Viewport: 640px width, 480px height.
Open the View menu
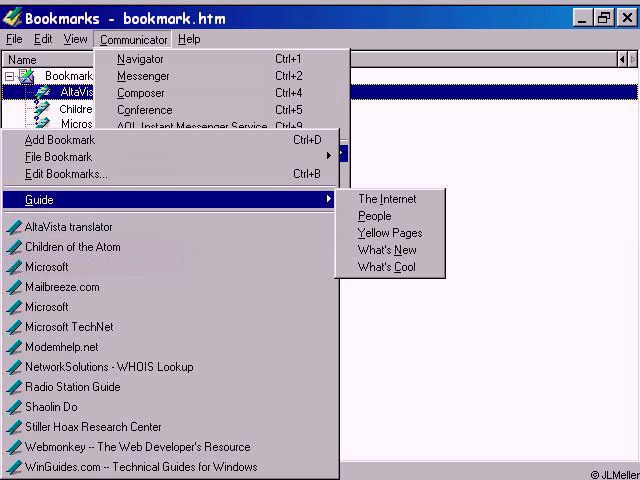(x=76, y=39)
